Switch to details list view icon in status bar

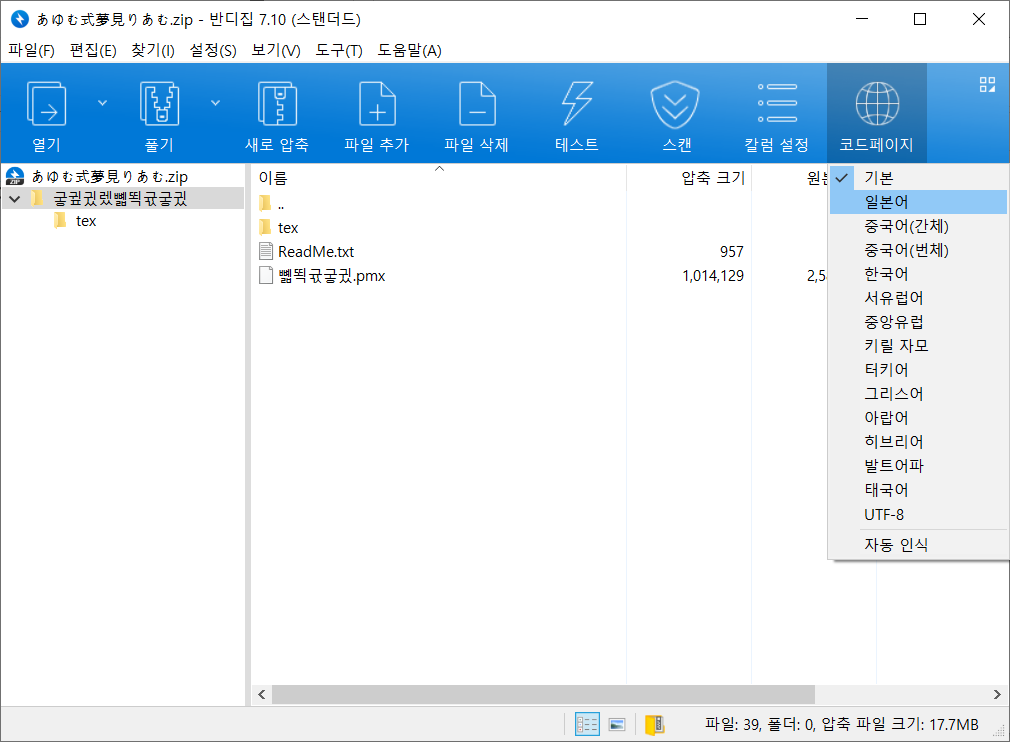tap(587, 724)
